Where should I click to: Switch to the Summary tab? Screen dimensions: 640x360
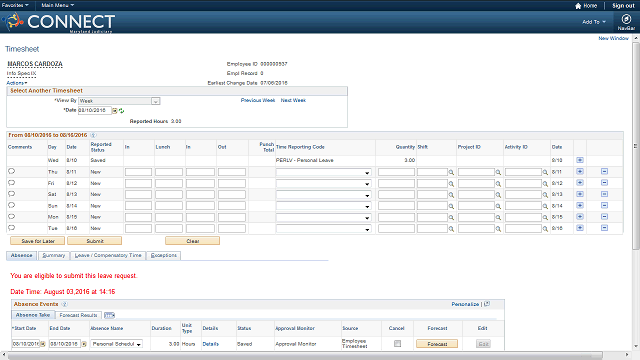54,256
